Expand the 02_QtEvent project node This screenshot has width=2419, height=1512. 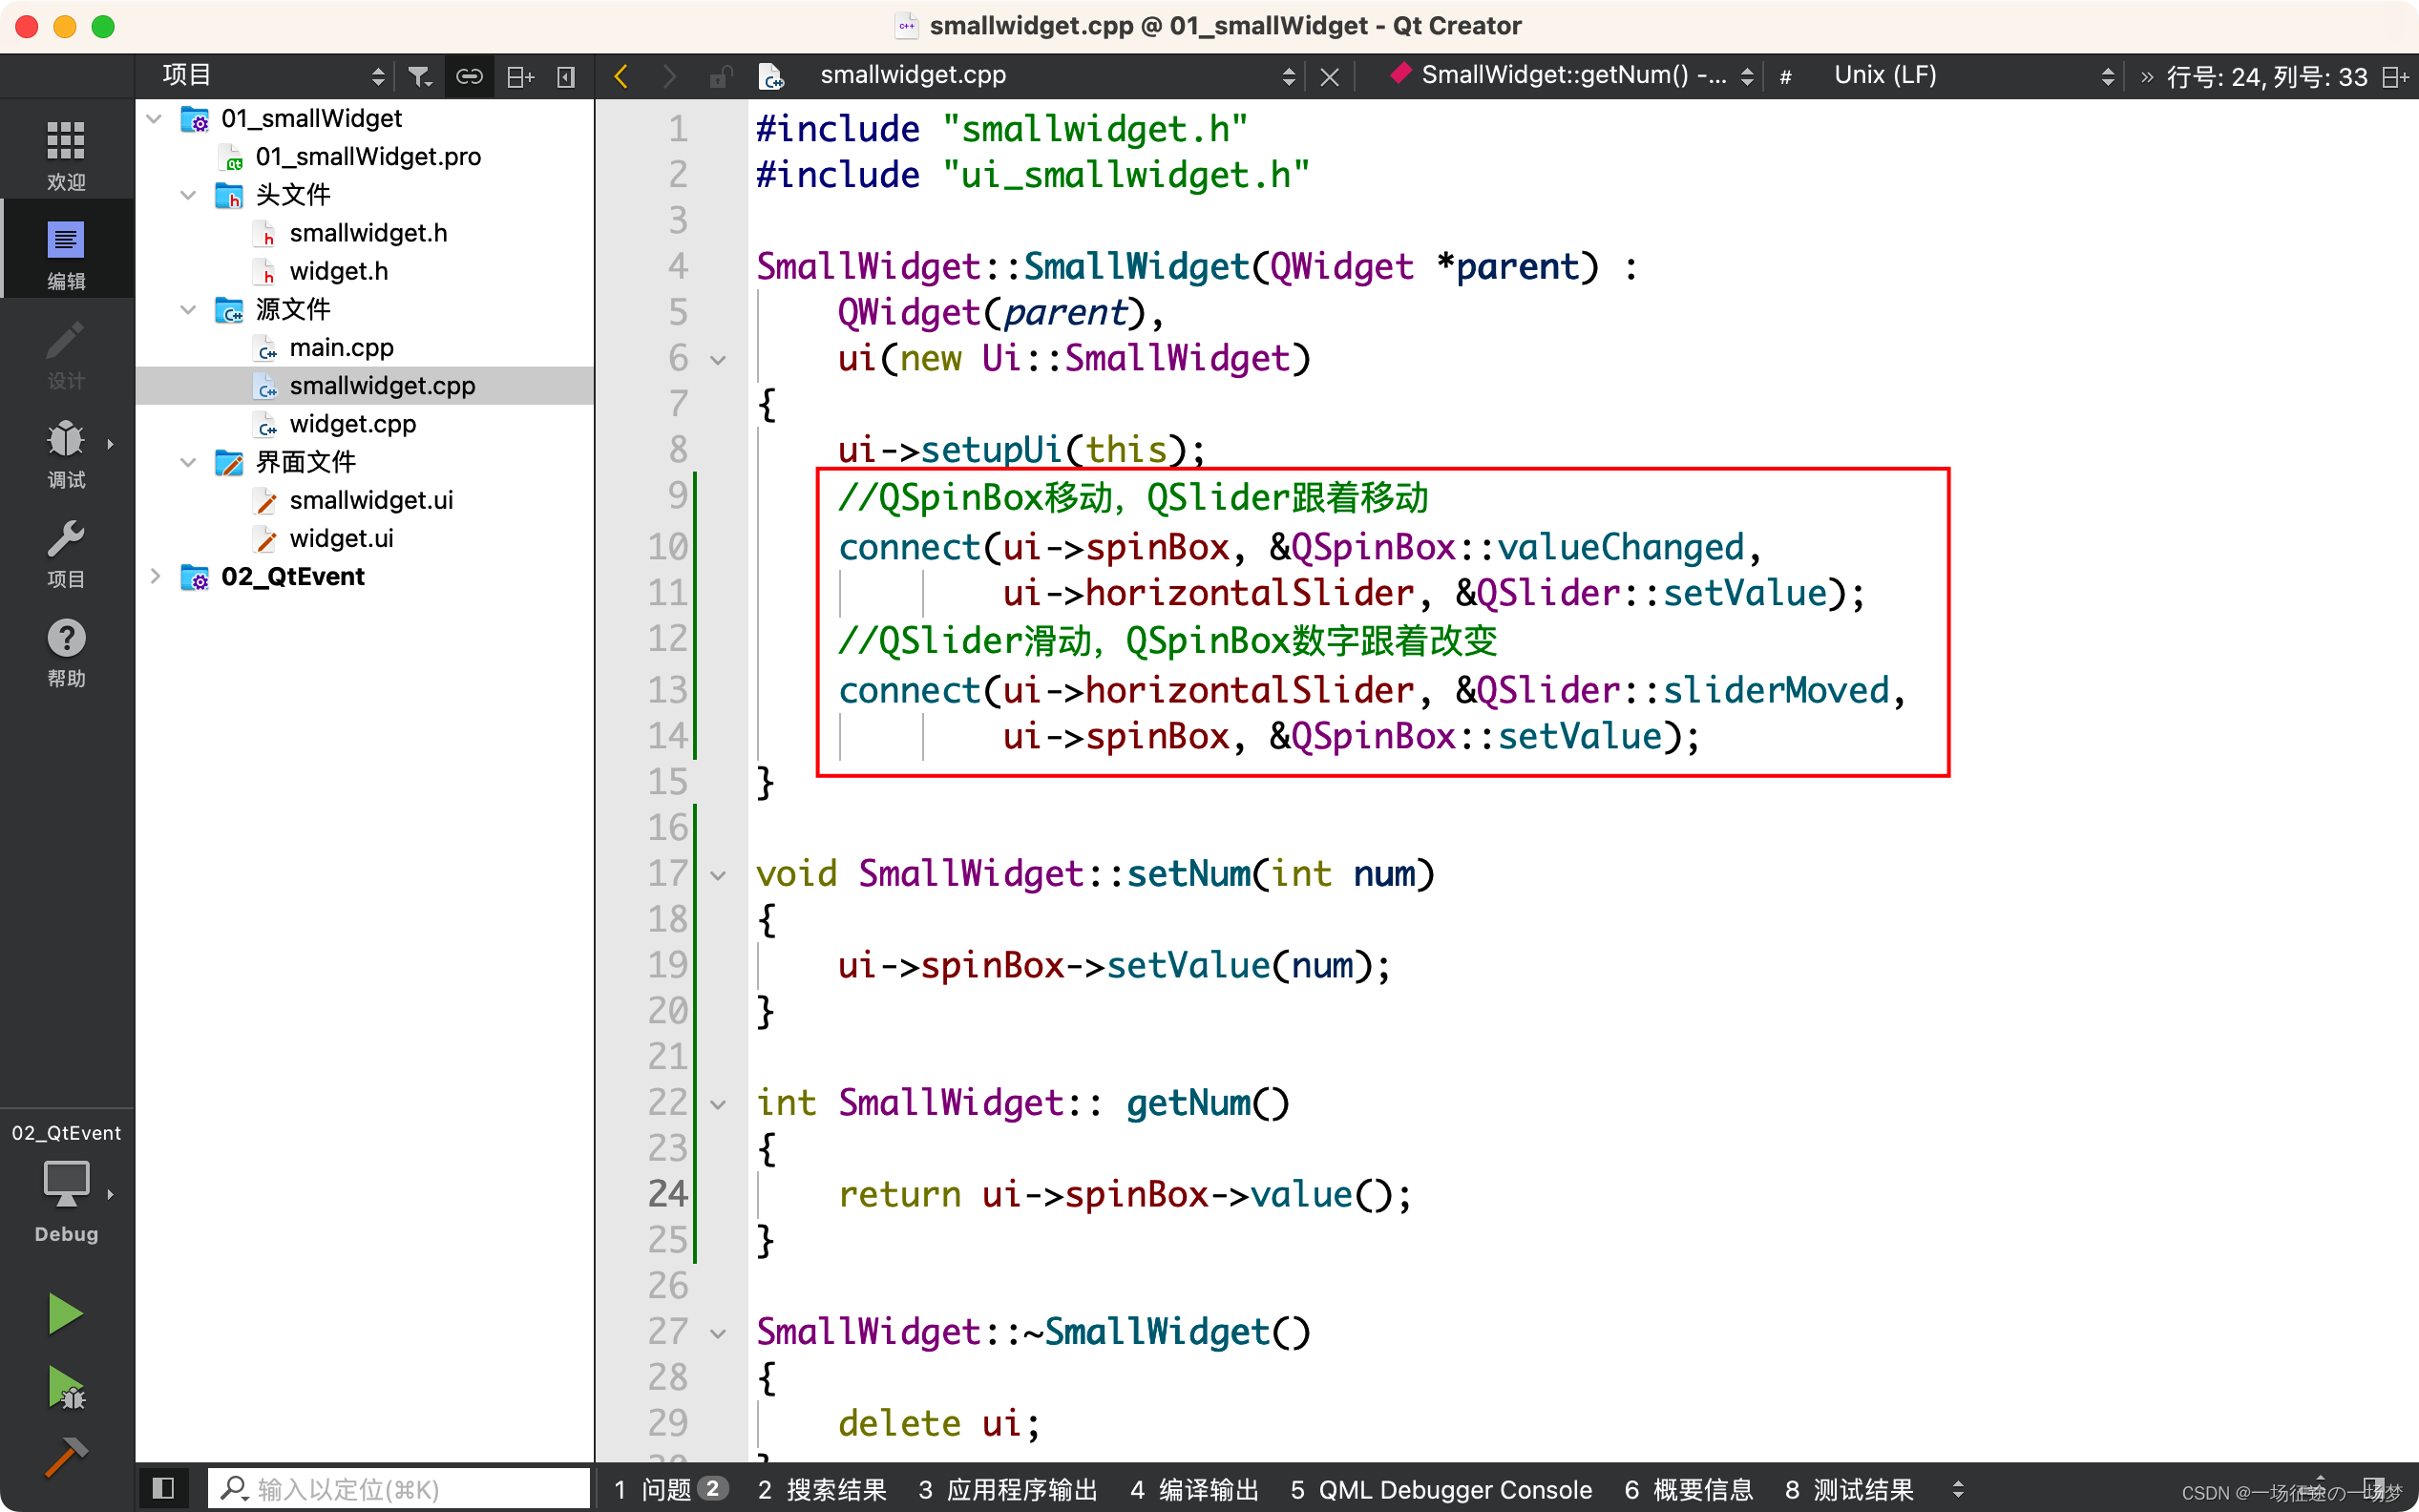pyautogui.click(x=155, y=576)
